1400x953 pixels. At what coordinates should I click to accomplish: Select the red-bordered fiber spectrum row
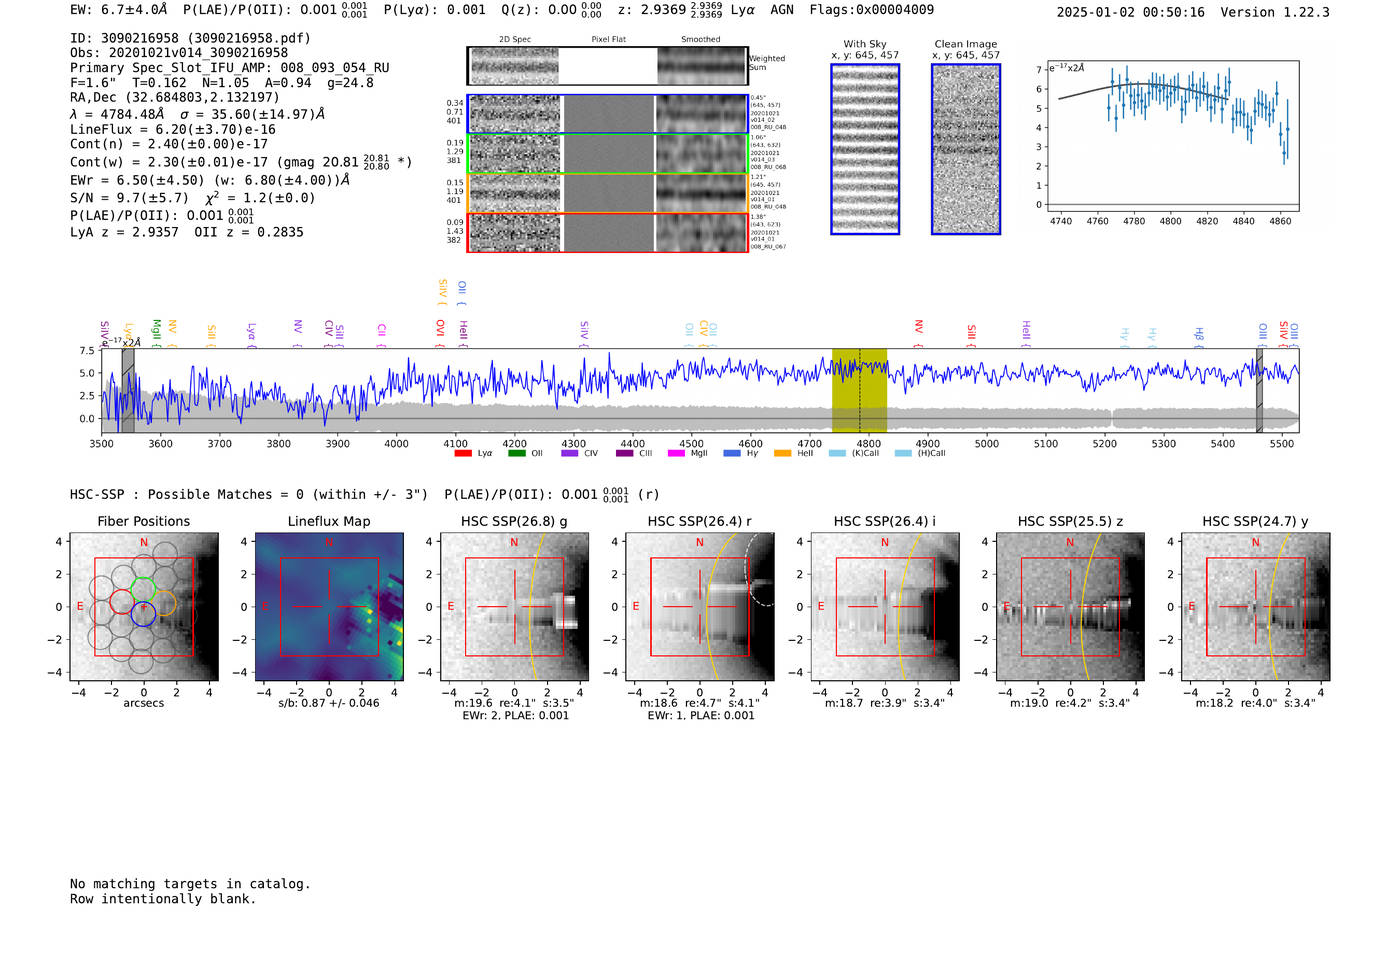coord(607,232)
